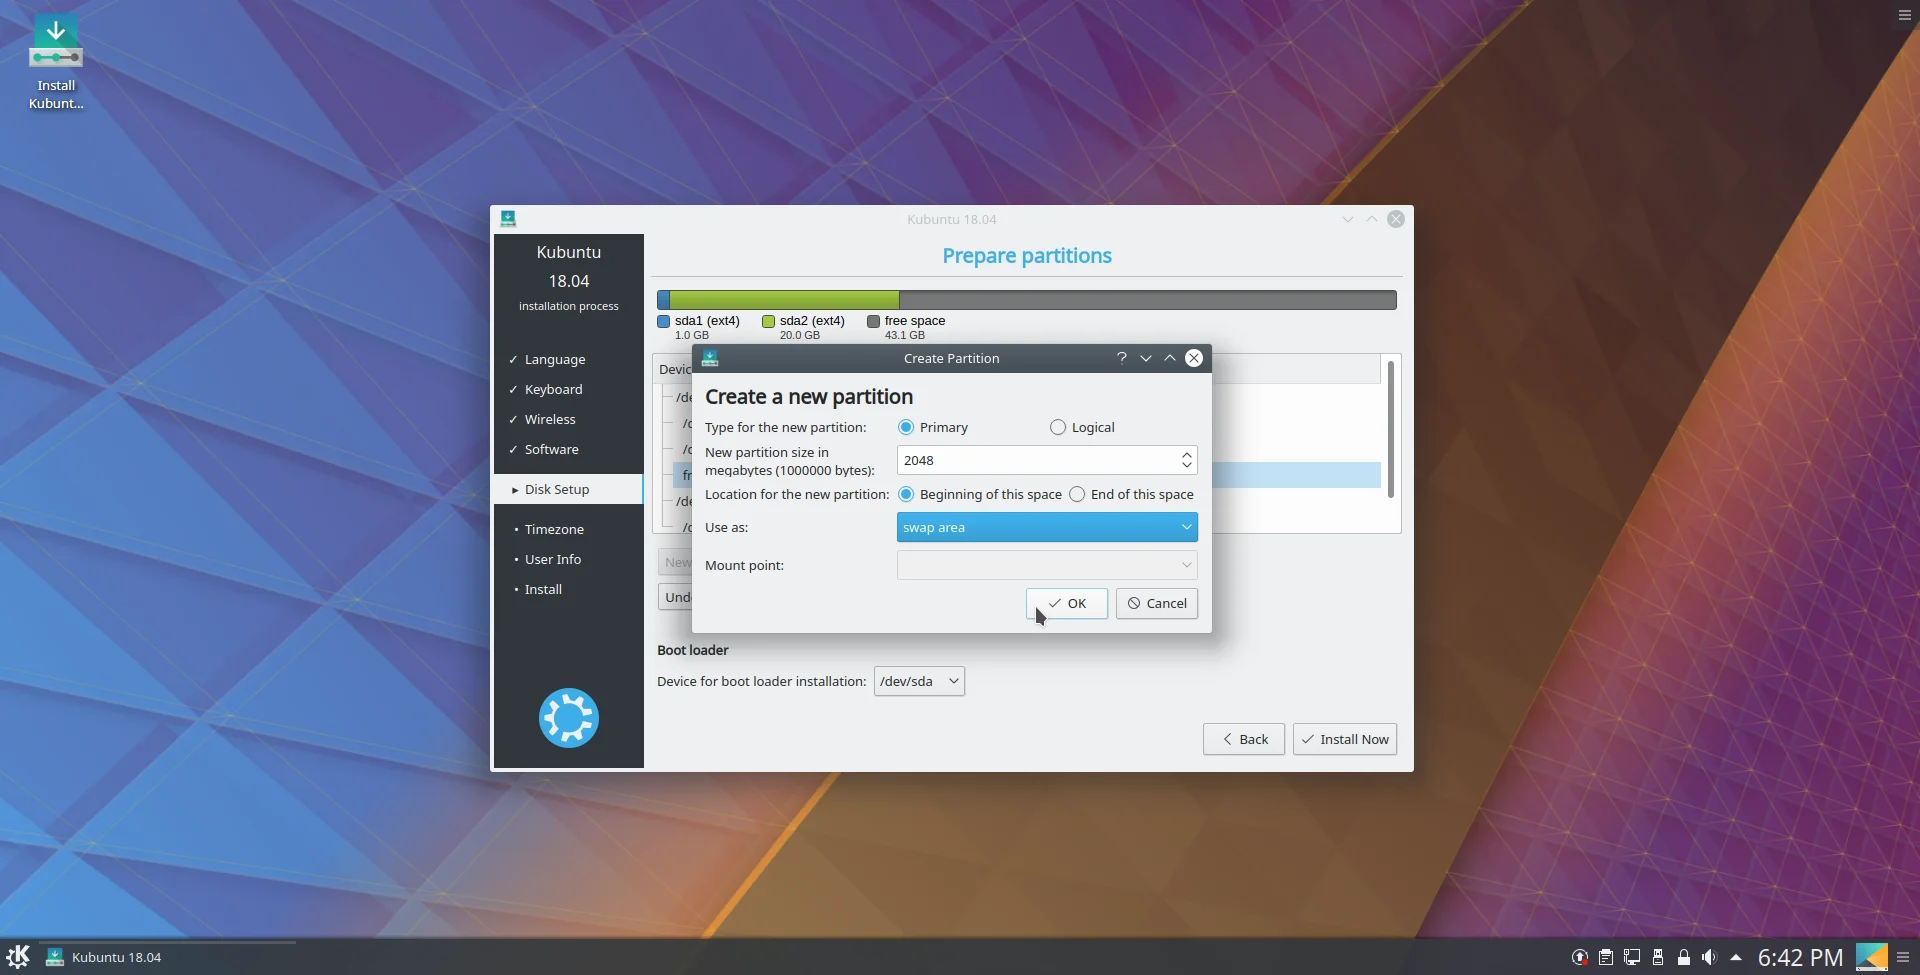The image size is (1920, 975).
Task: Click the 'Create a new partition' heading
Action: (x=809, y=397)
